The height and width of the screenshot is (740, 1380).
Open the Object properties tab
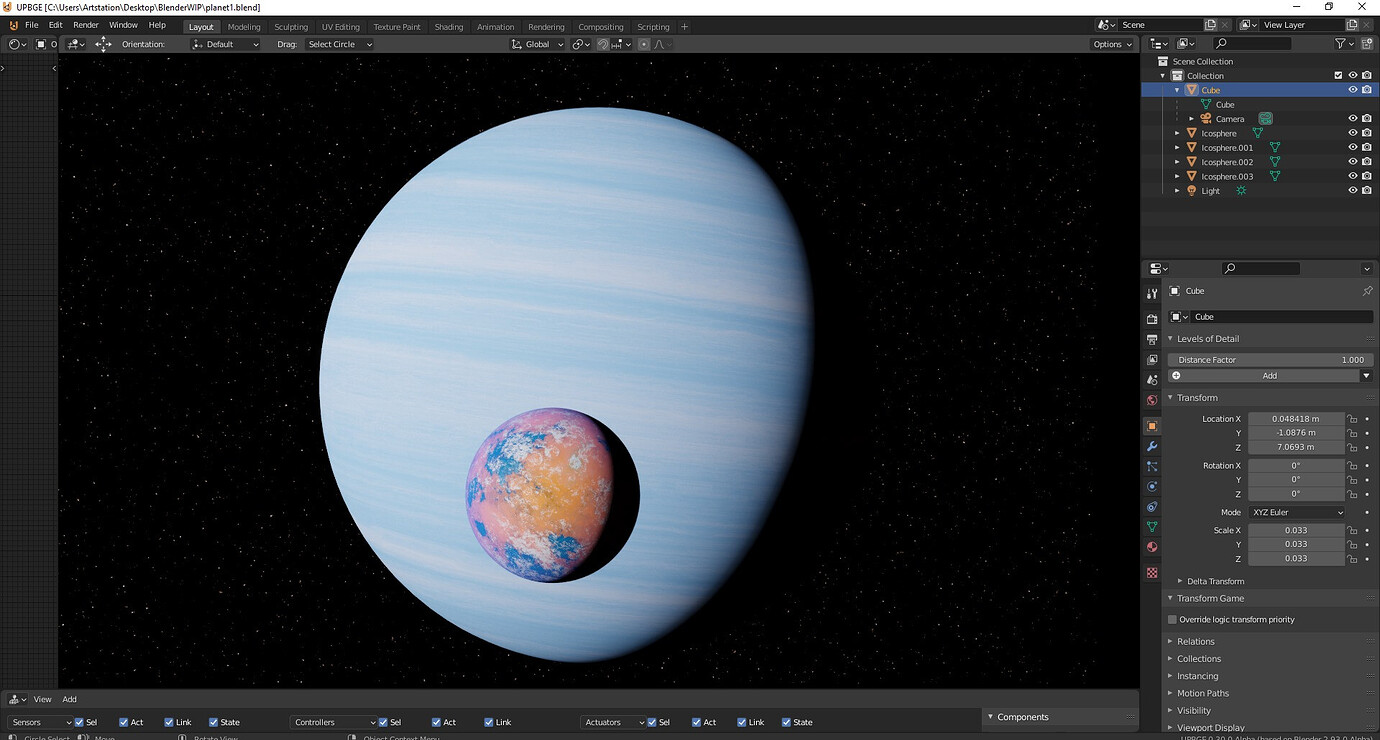1152,426
